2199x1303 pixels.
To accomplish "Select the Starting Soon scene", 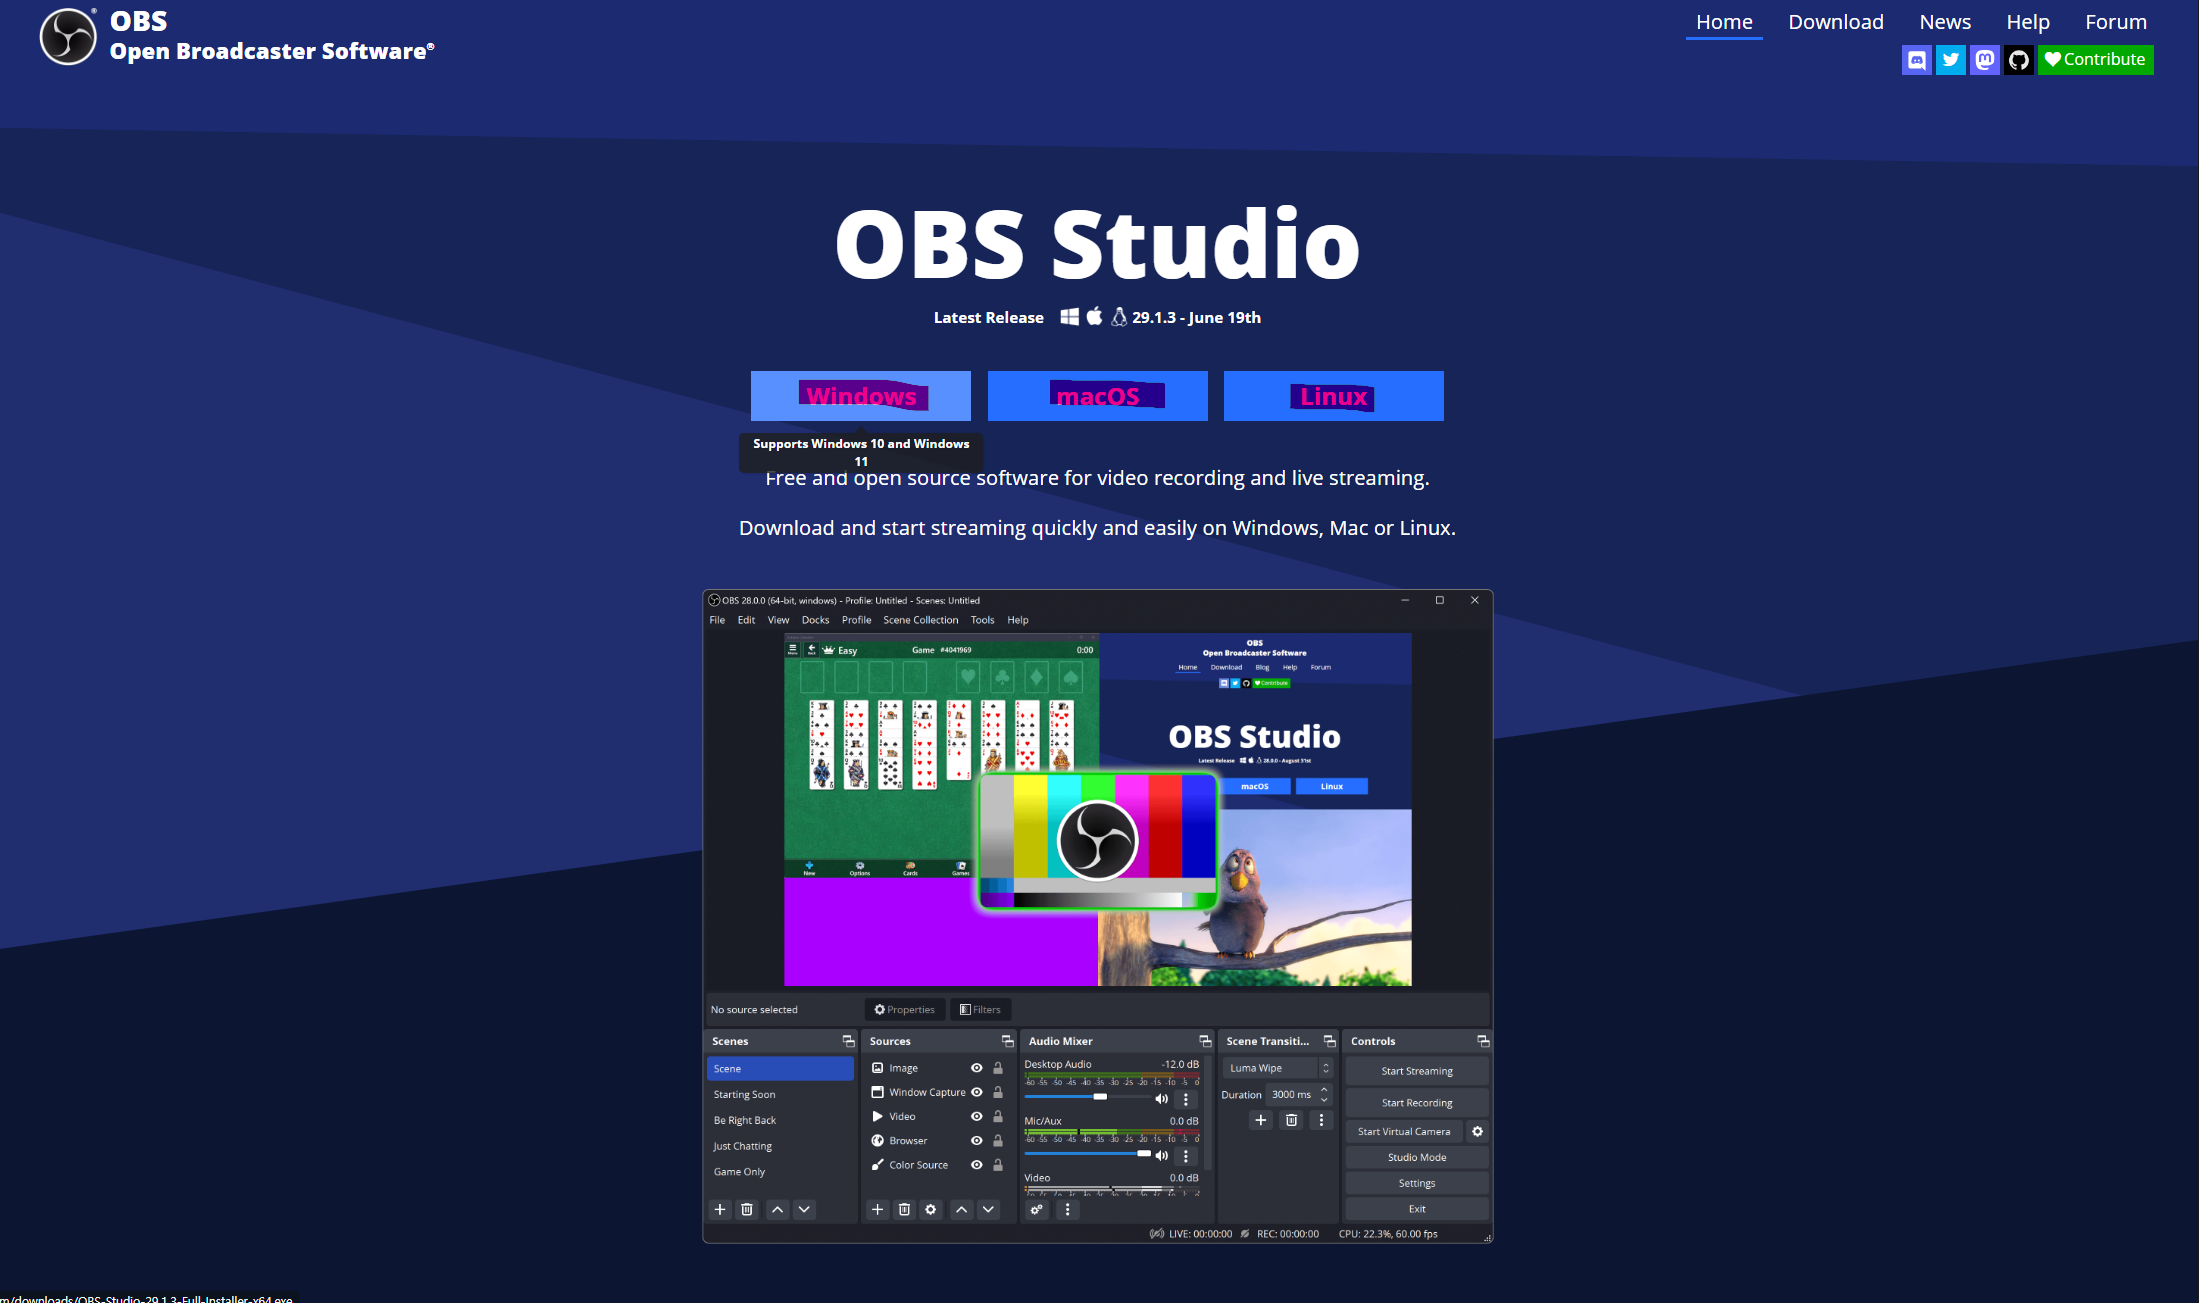I will point(745,1095).
